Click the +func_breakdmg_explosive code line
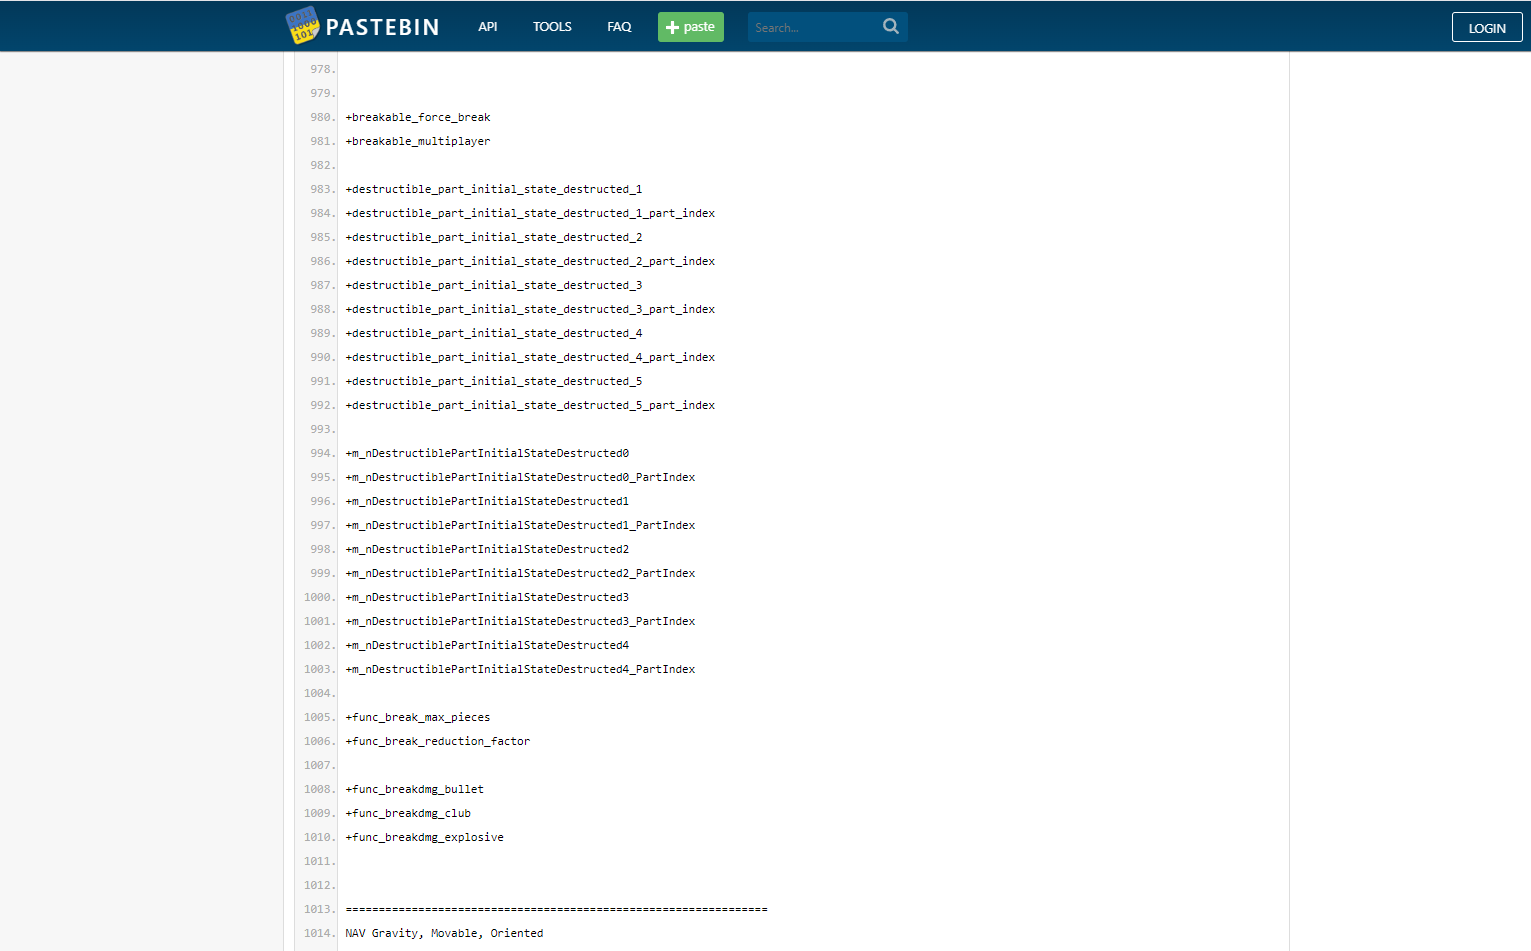This screenshot has height=951, width=1531. pos(425,838)
